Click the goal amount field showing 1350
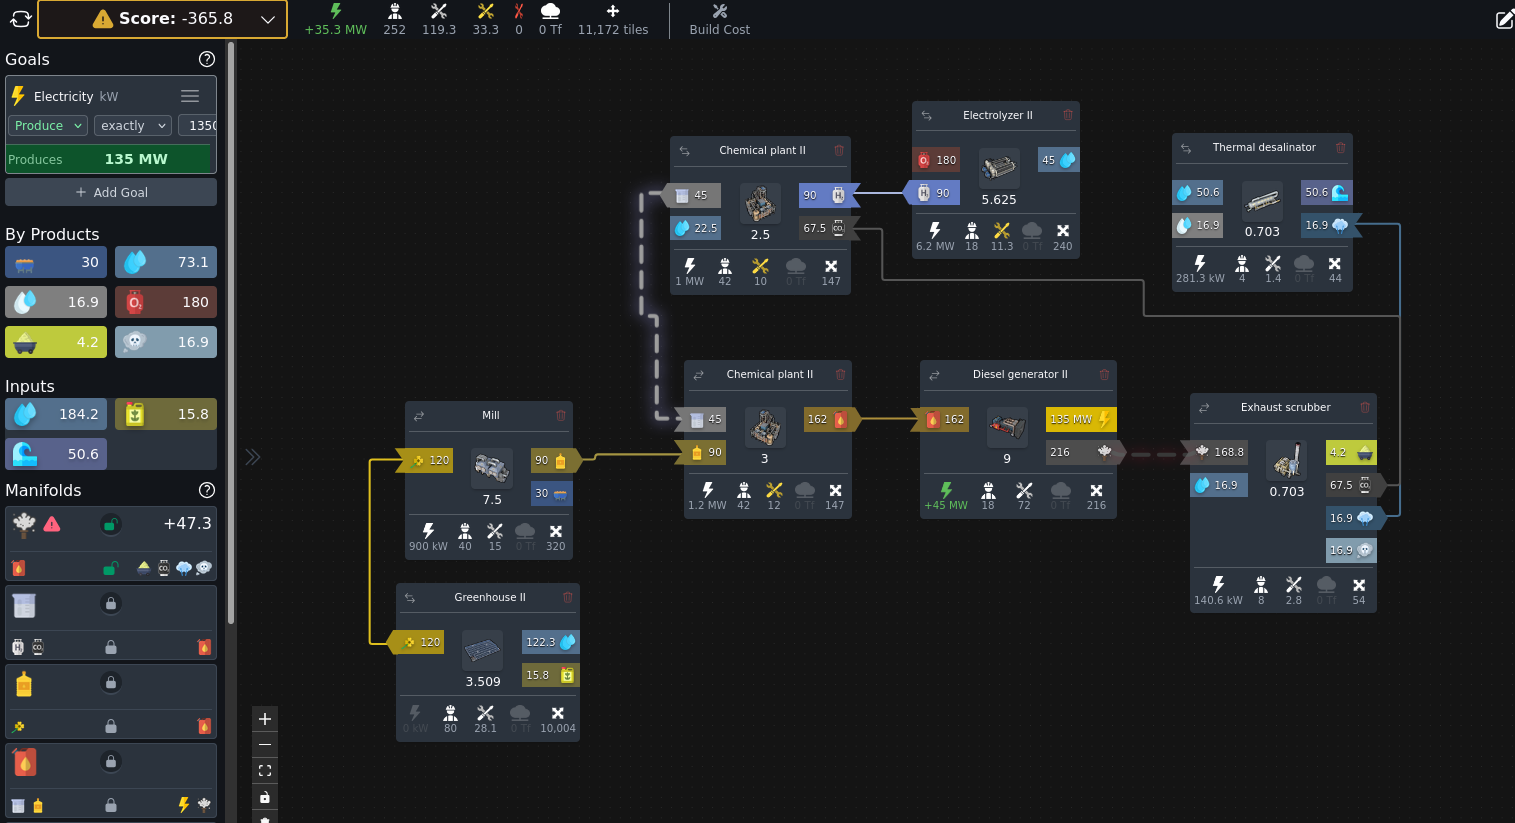This screenshot has height=823, width=1515. click(x=197, y=125)
